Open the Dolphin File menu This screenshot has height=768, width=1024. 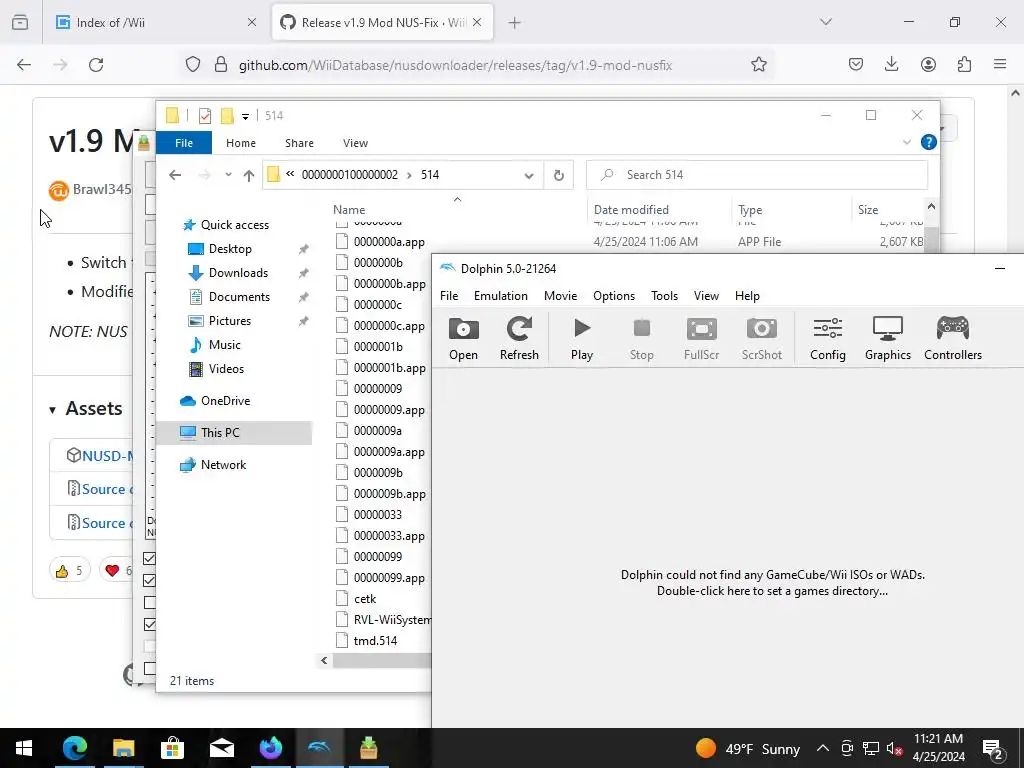pyautogui.click(x=449, y=296)
